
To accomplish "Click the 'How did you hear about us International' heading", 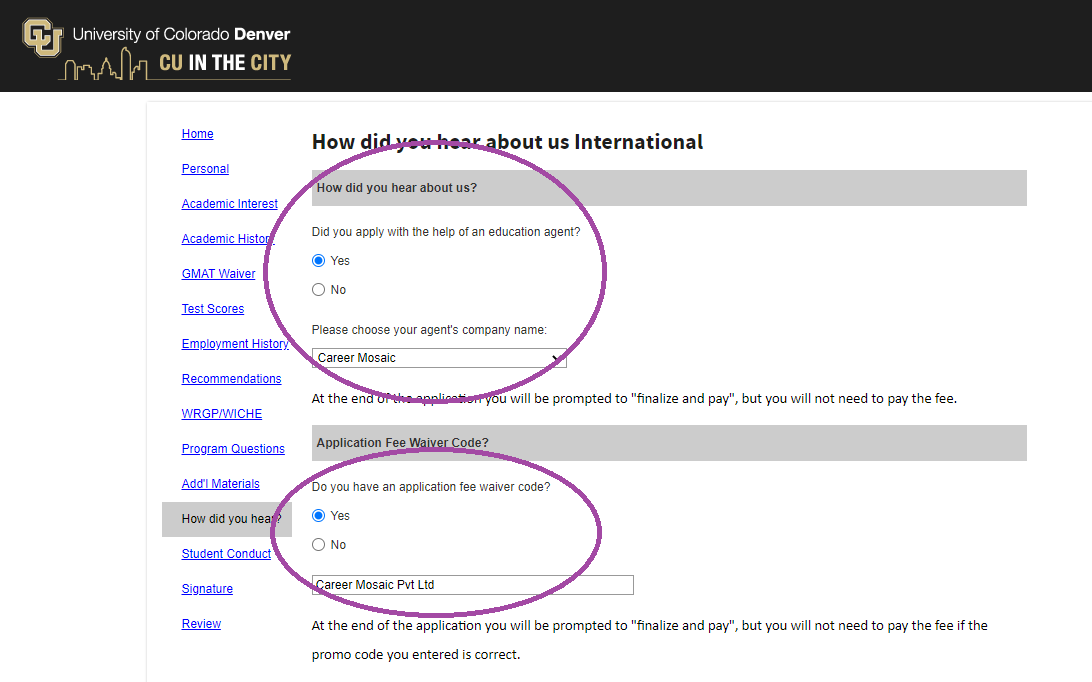I will [507, 142].
